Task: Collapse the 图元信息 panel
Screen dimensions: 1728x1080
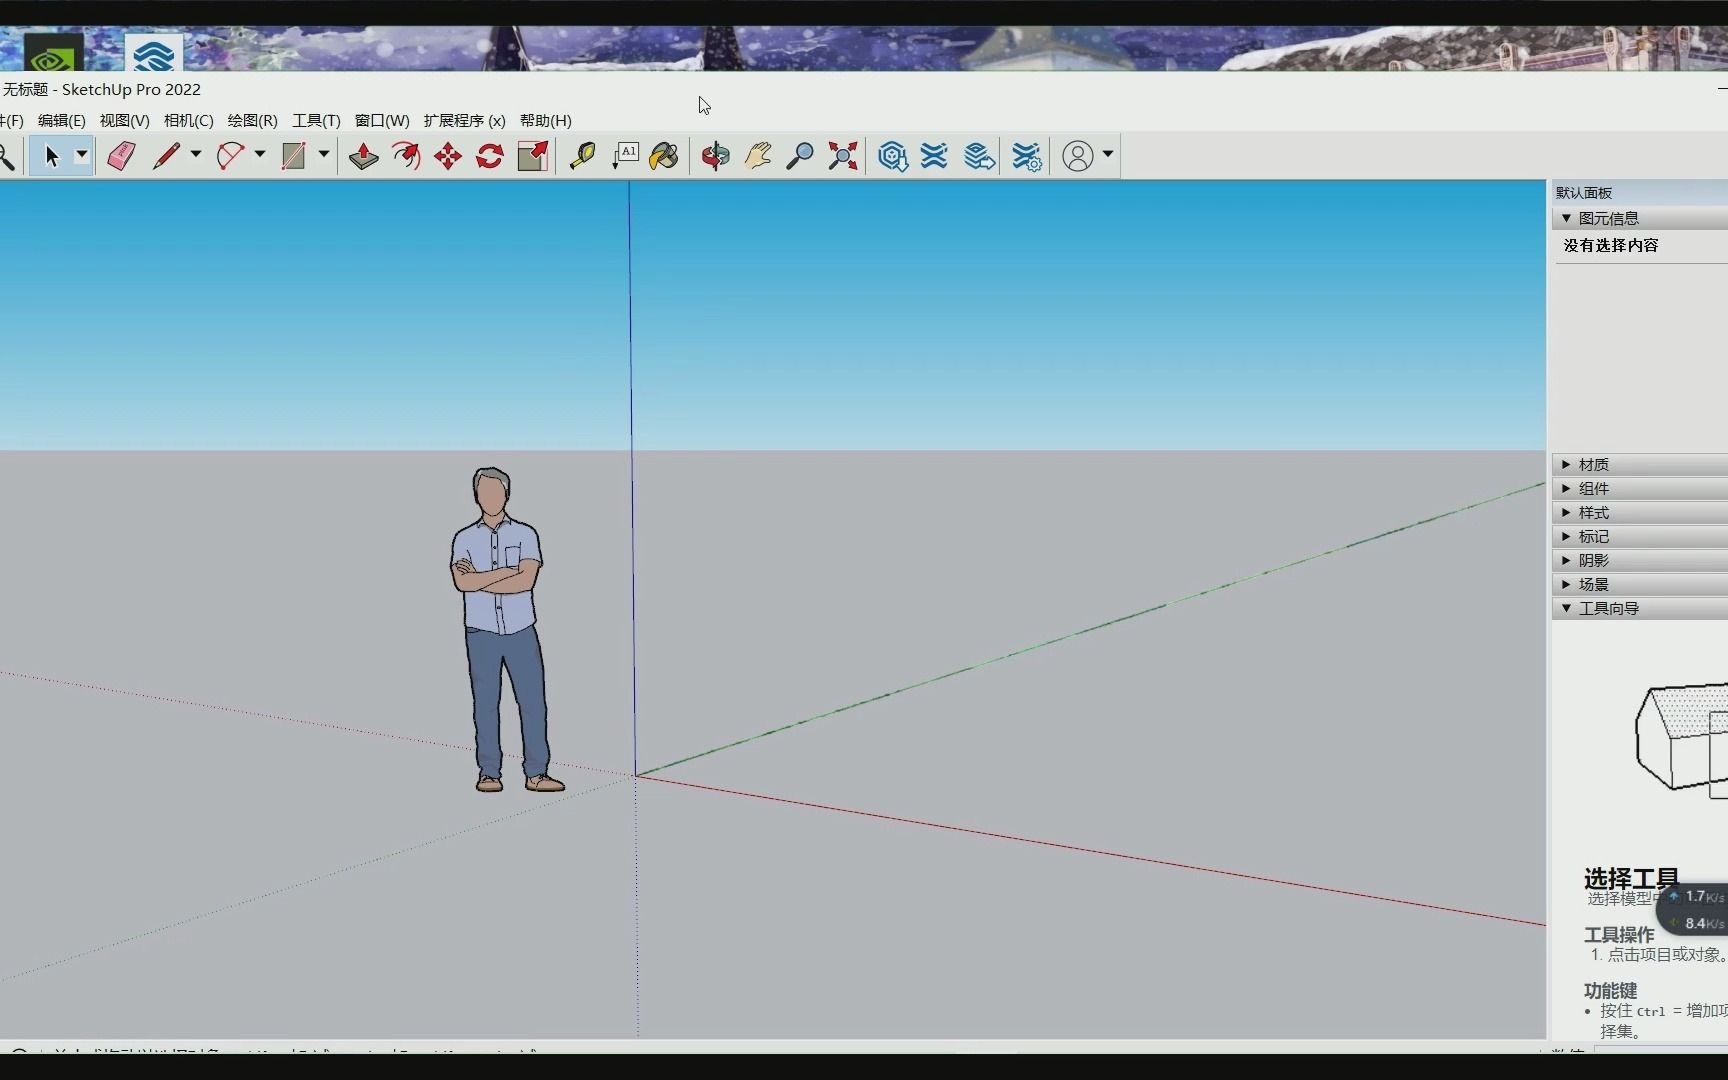Action: tap(1640, 218)
